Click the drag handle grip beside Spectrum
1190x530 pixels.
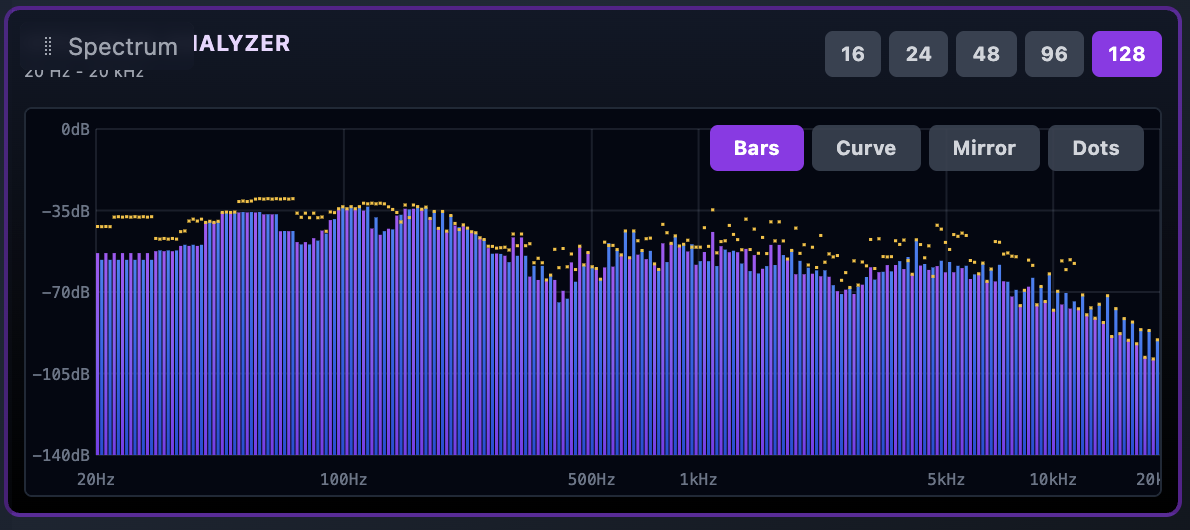coord(48,46)
